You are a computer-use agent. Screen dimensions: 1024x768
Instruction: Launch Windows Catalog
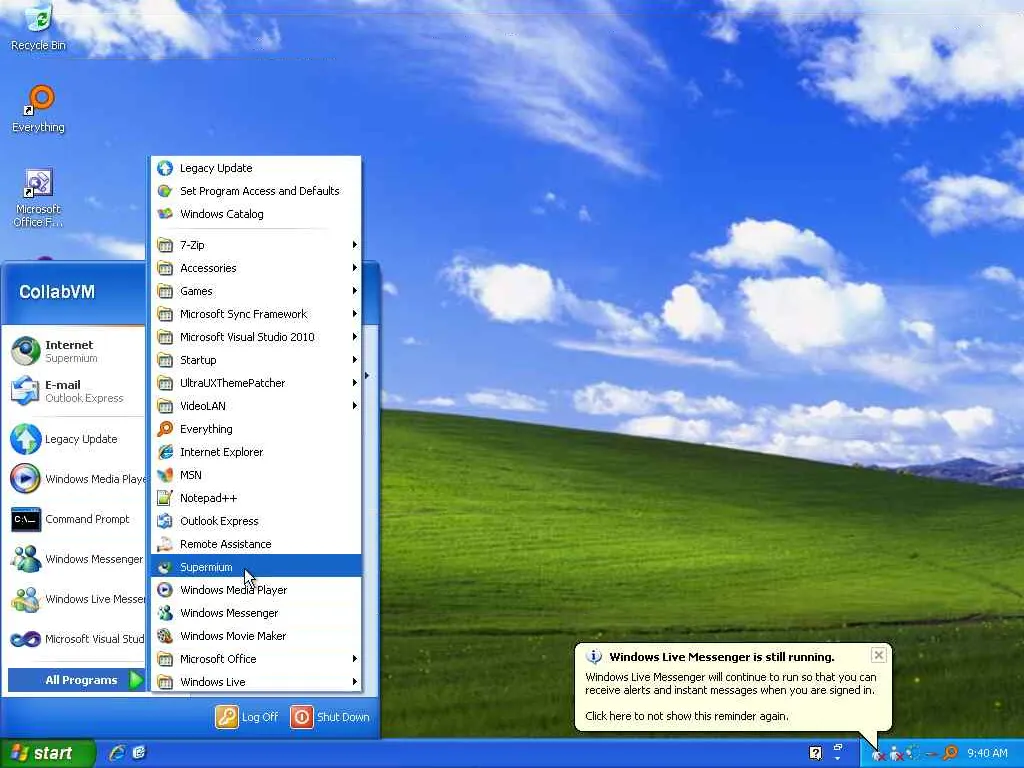[x=255, y=214]
